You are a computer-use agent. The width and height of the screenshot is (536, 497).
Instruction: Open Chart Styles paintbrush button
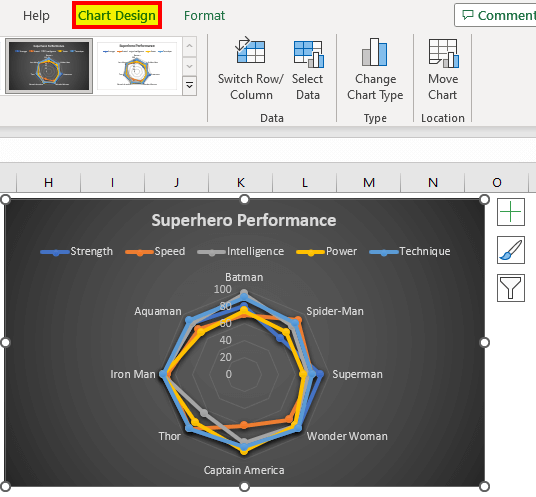[511, 250]
